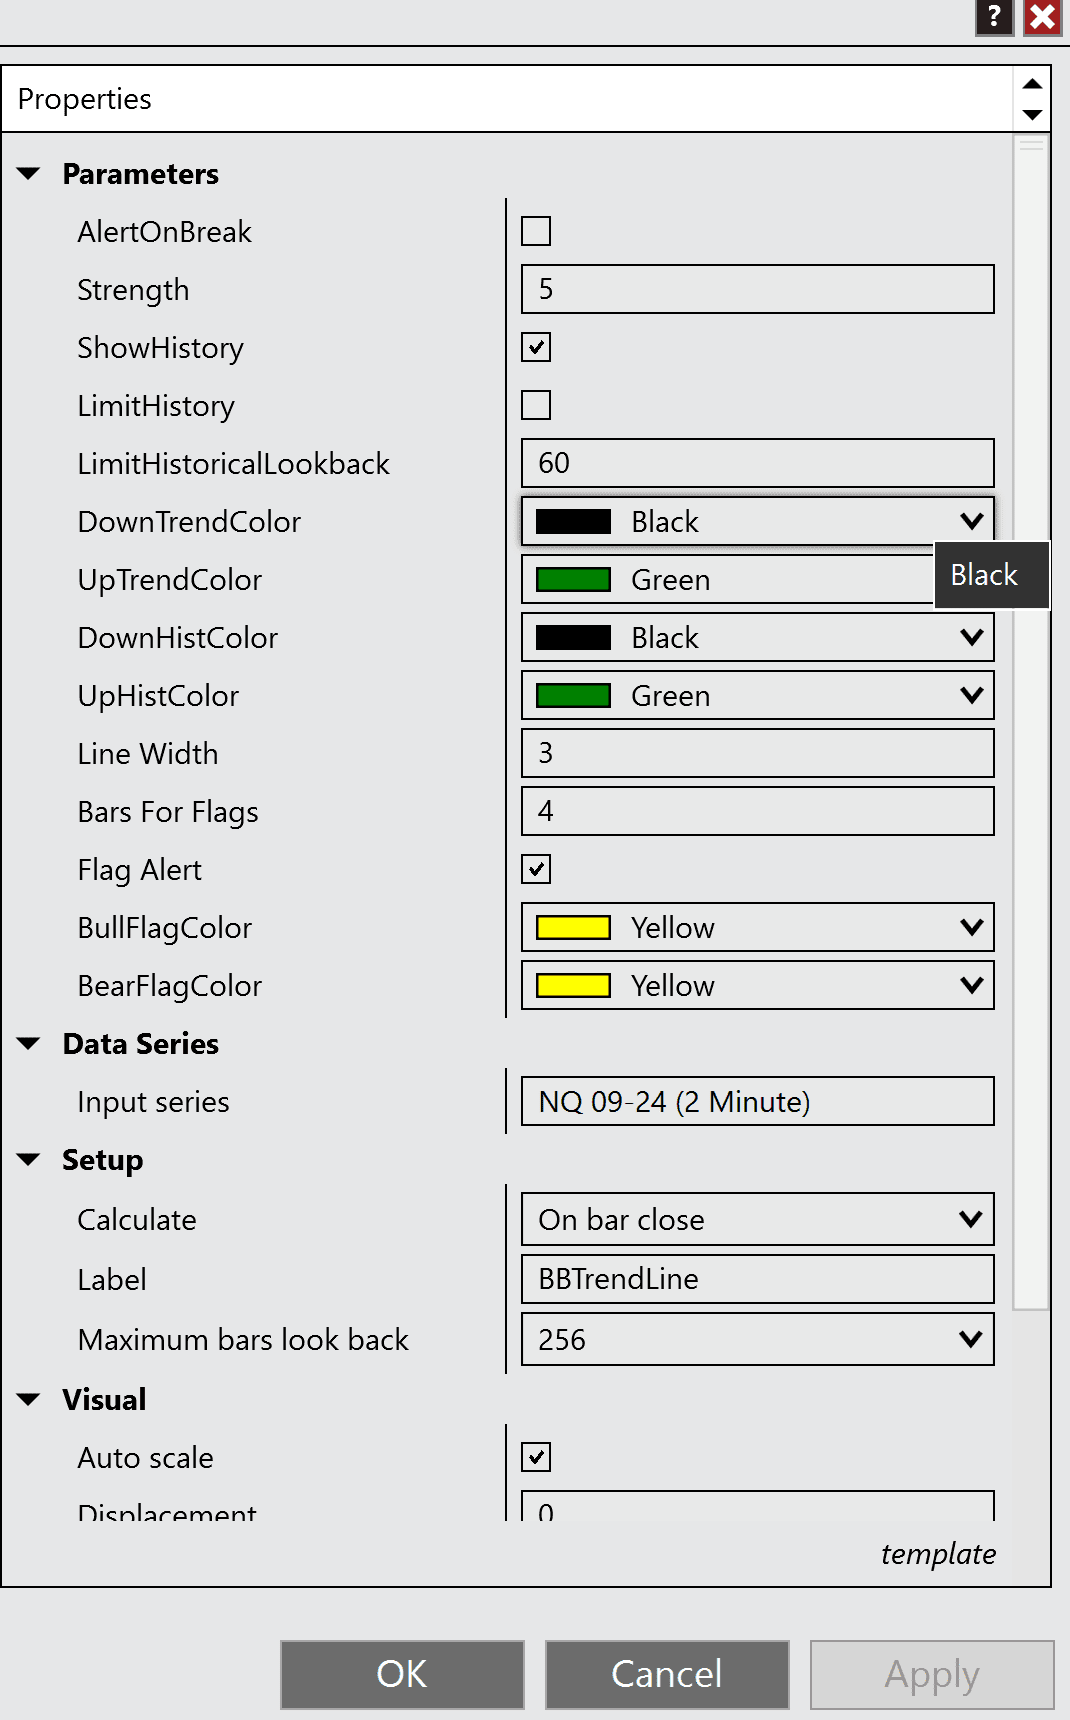Click the Cancel button
The height and width of the screenshot is (1720, 1070).
tap(667, 1674)
